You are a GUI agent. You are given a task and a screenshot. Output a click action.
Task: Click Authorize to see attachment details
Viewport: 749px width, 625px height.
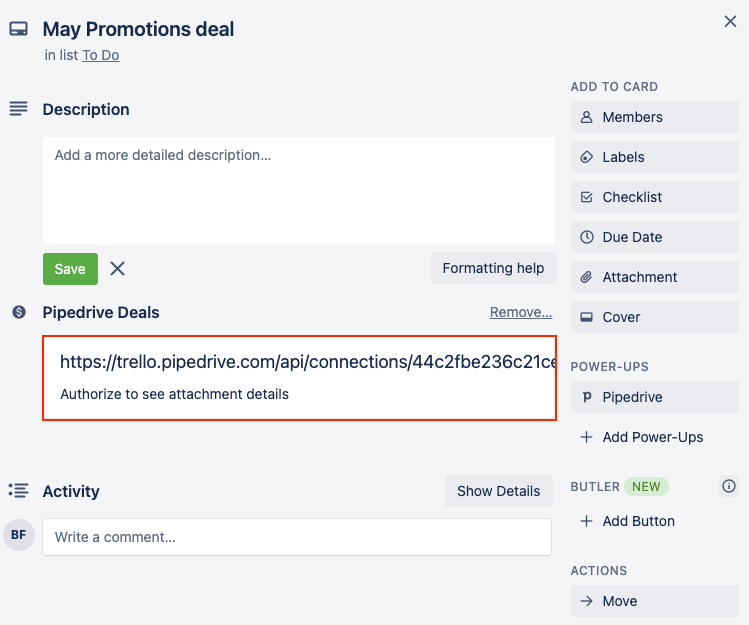pyautogui.click(x=174, y=394)
